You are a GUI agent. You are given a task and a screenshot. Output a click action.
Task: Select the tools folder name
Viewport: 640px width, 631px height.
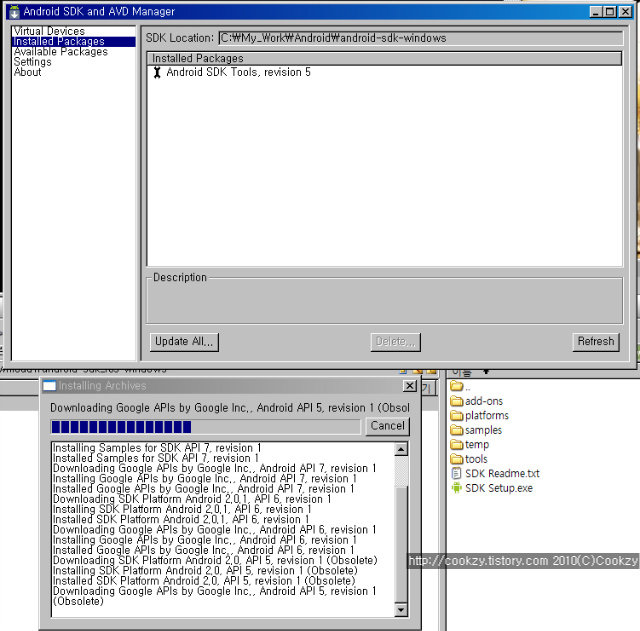coord(476,459)
